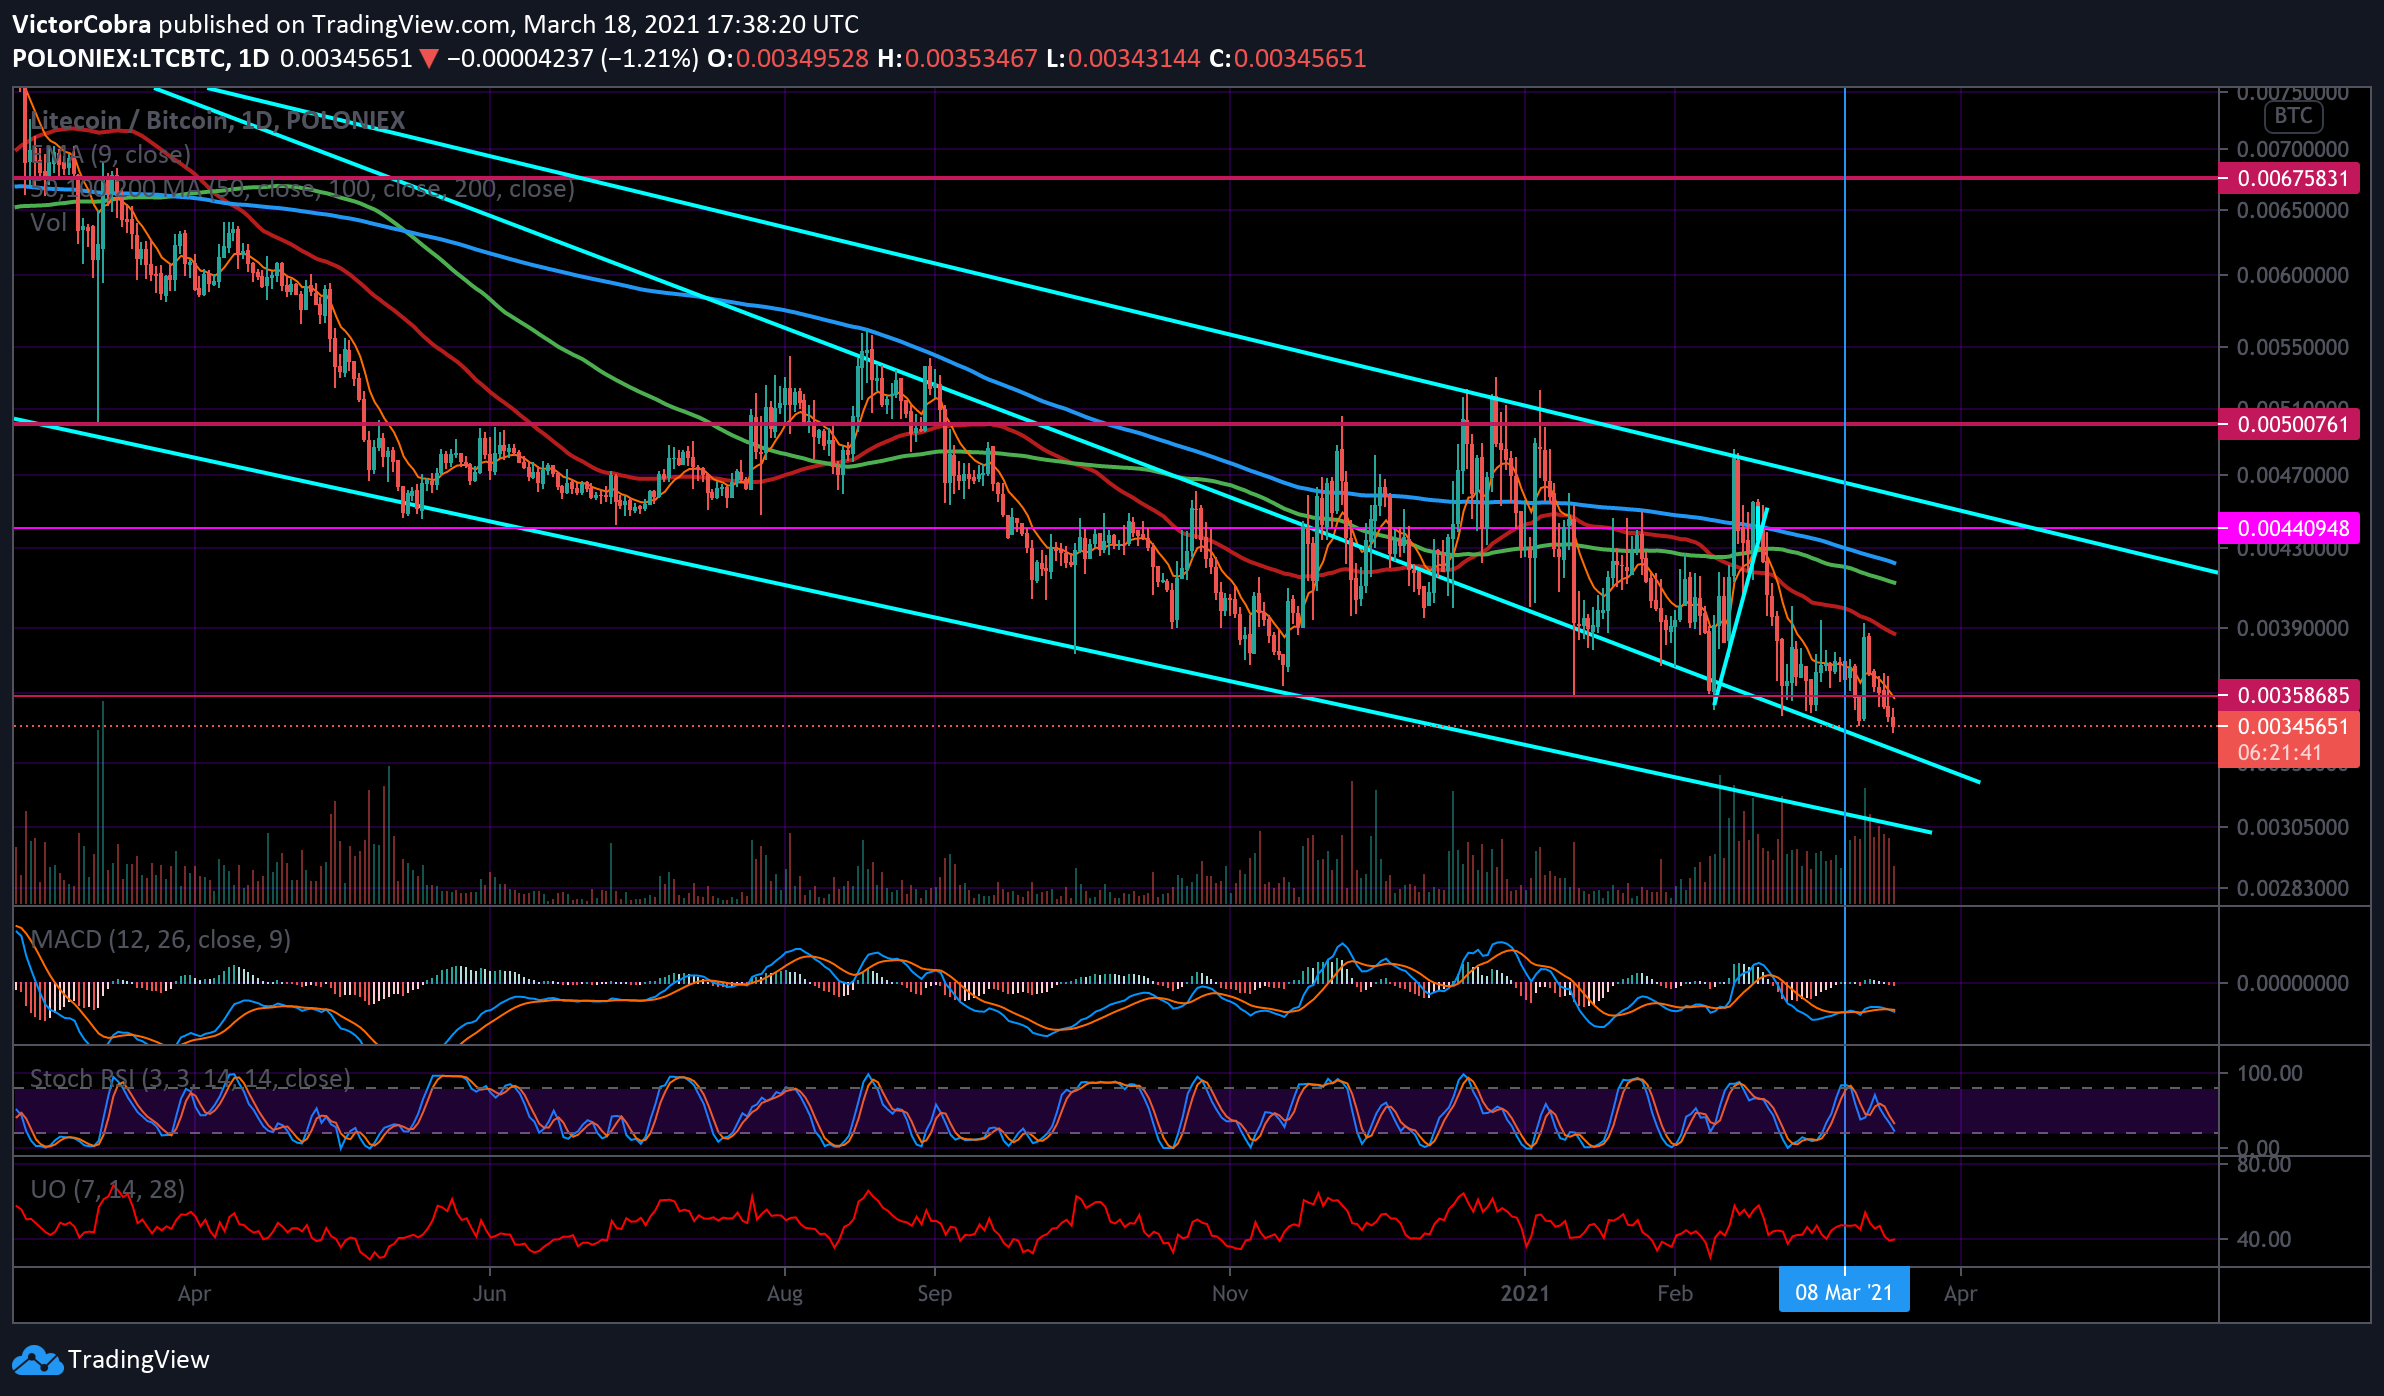Click the L:0.00343144 low value
This screenshot has height=1396, width=2384.
click(x=1123, y=58)
